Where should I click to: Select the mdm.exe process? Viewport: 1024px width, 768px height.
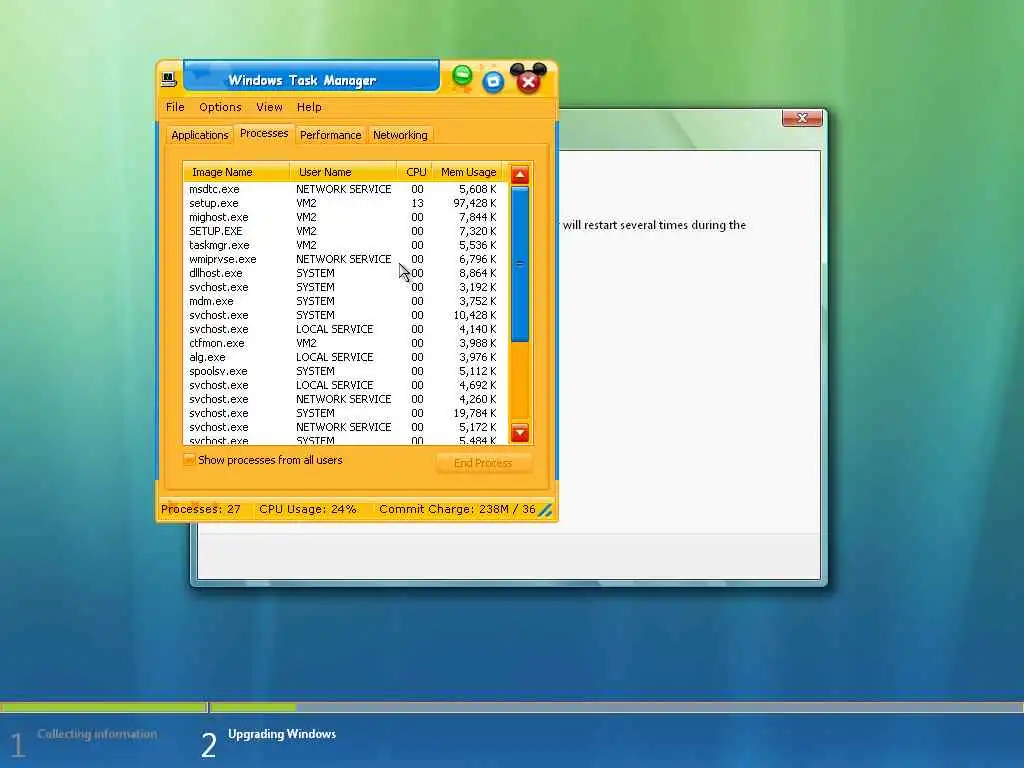click(x=345, y=301)
